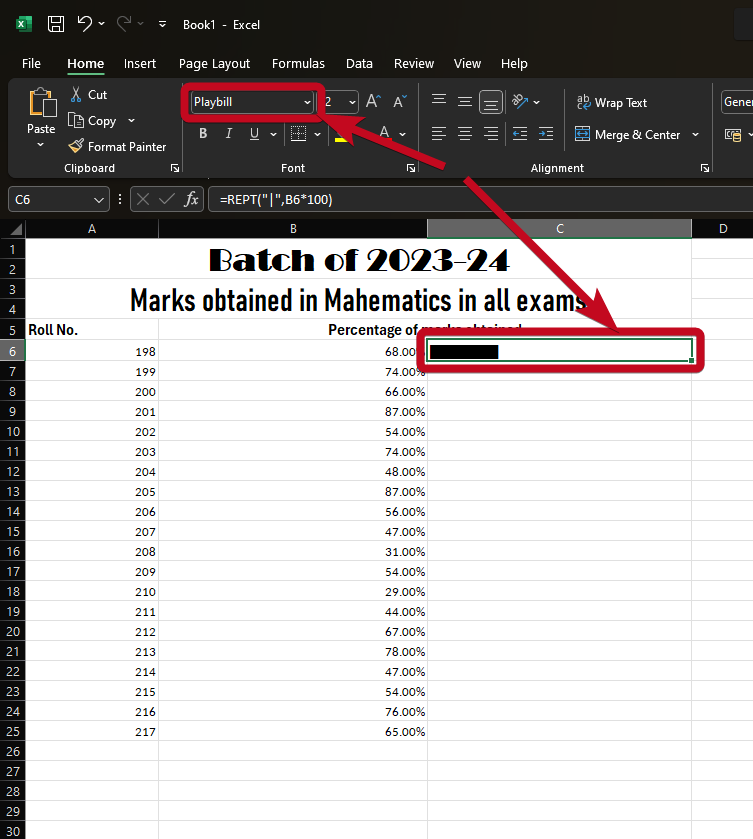Open the Data tab
The height and width of the screenshot is (839, 753).
[359, 64]
